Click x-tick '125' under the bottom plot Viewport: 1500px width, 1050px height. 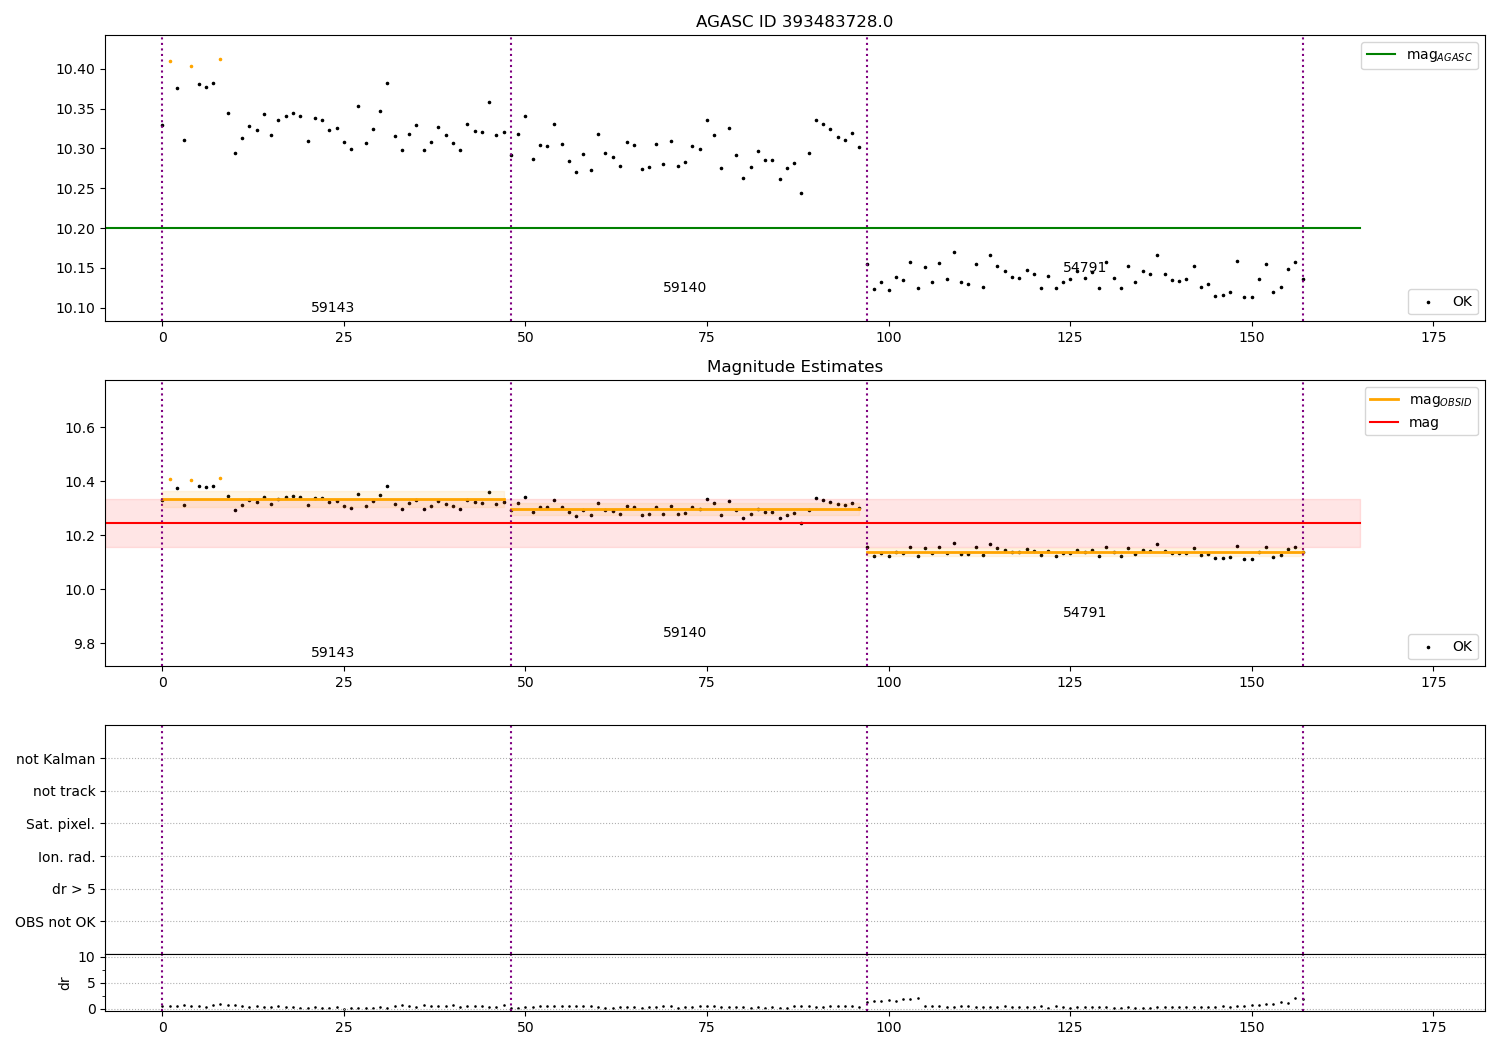[1069, 1028]
